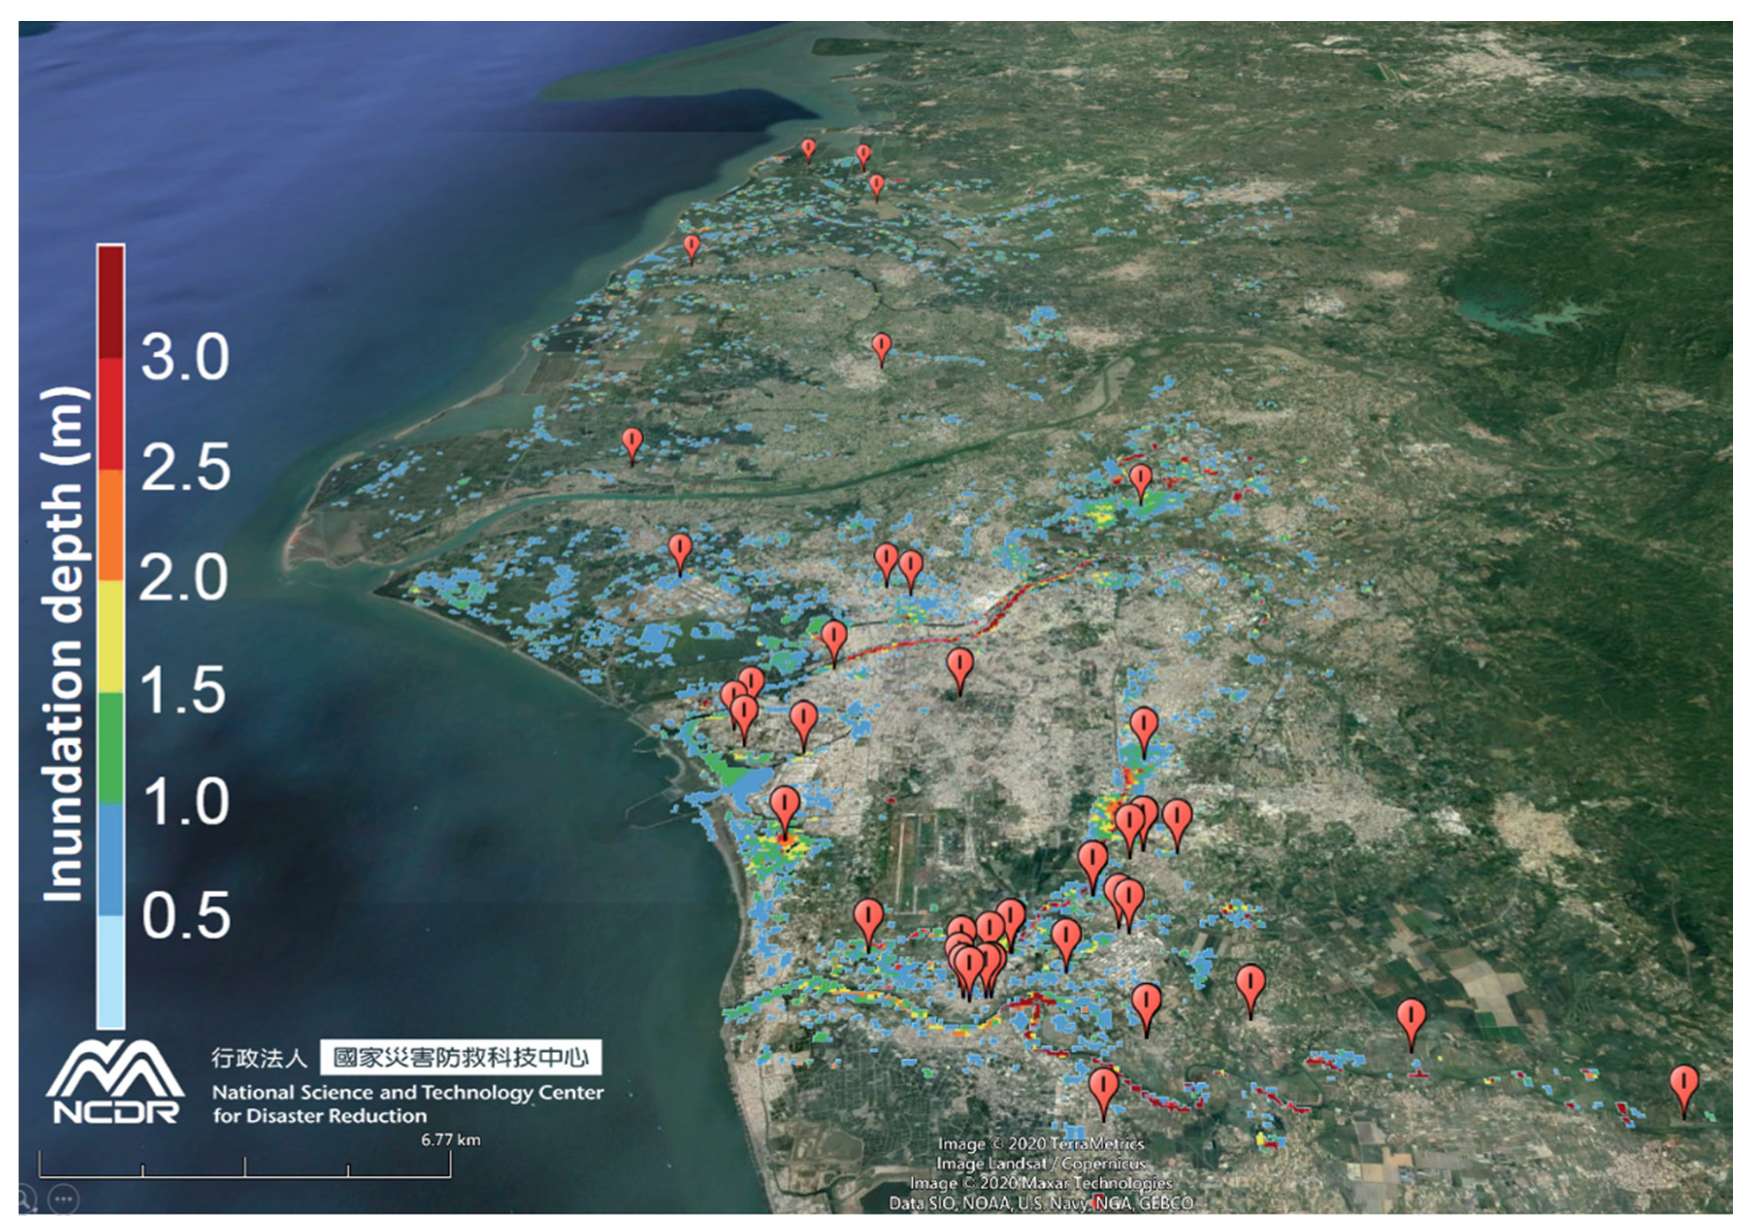Click the 行政法人 text
Viewport: 1746px width, 1229px height.
(259, 1058)
